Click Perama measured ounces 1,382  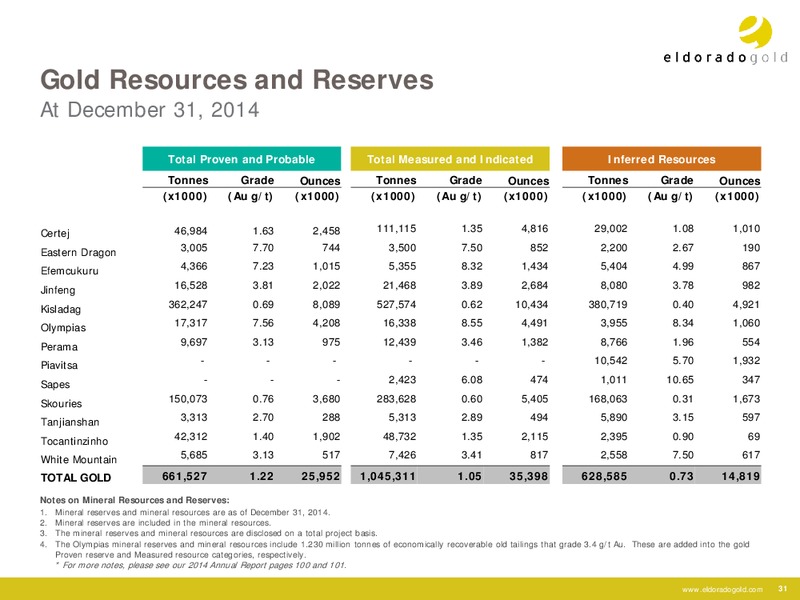coord(535,342)
